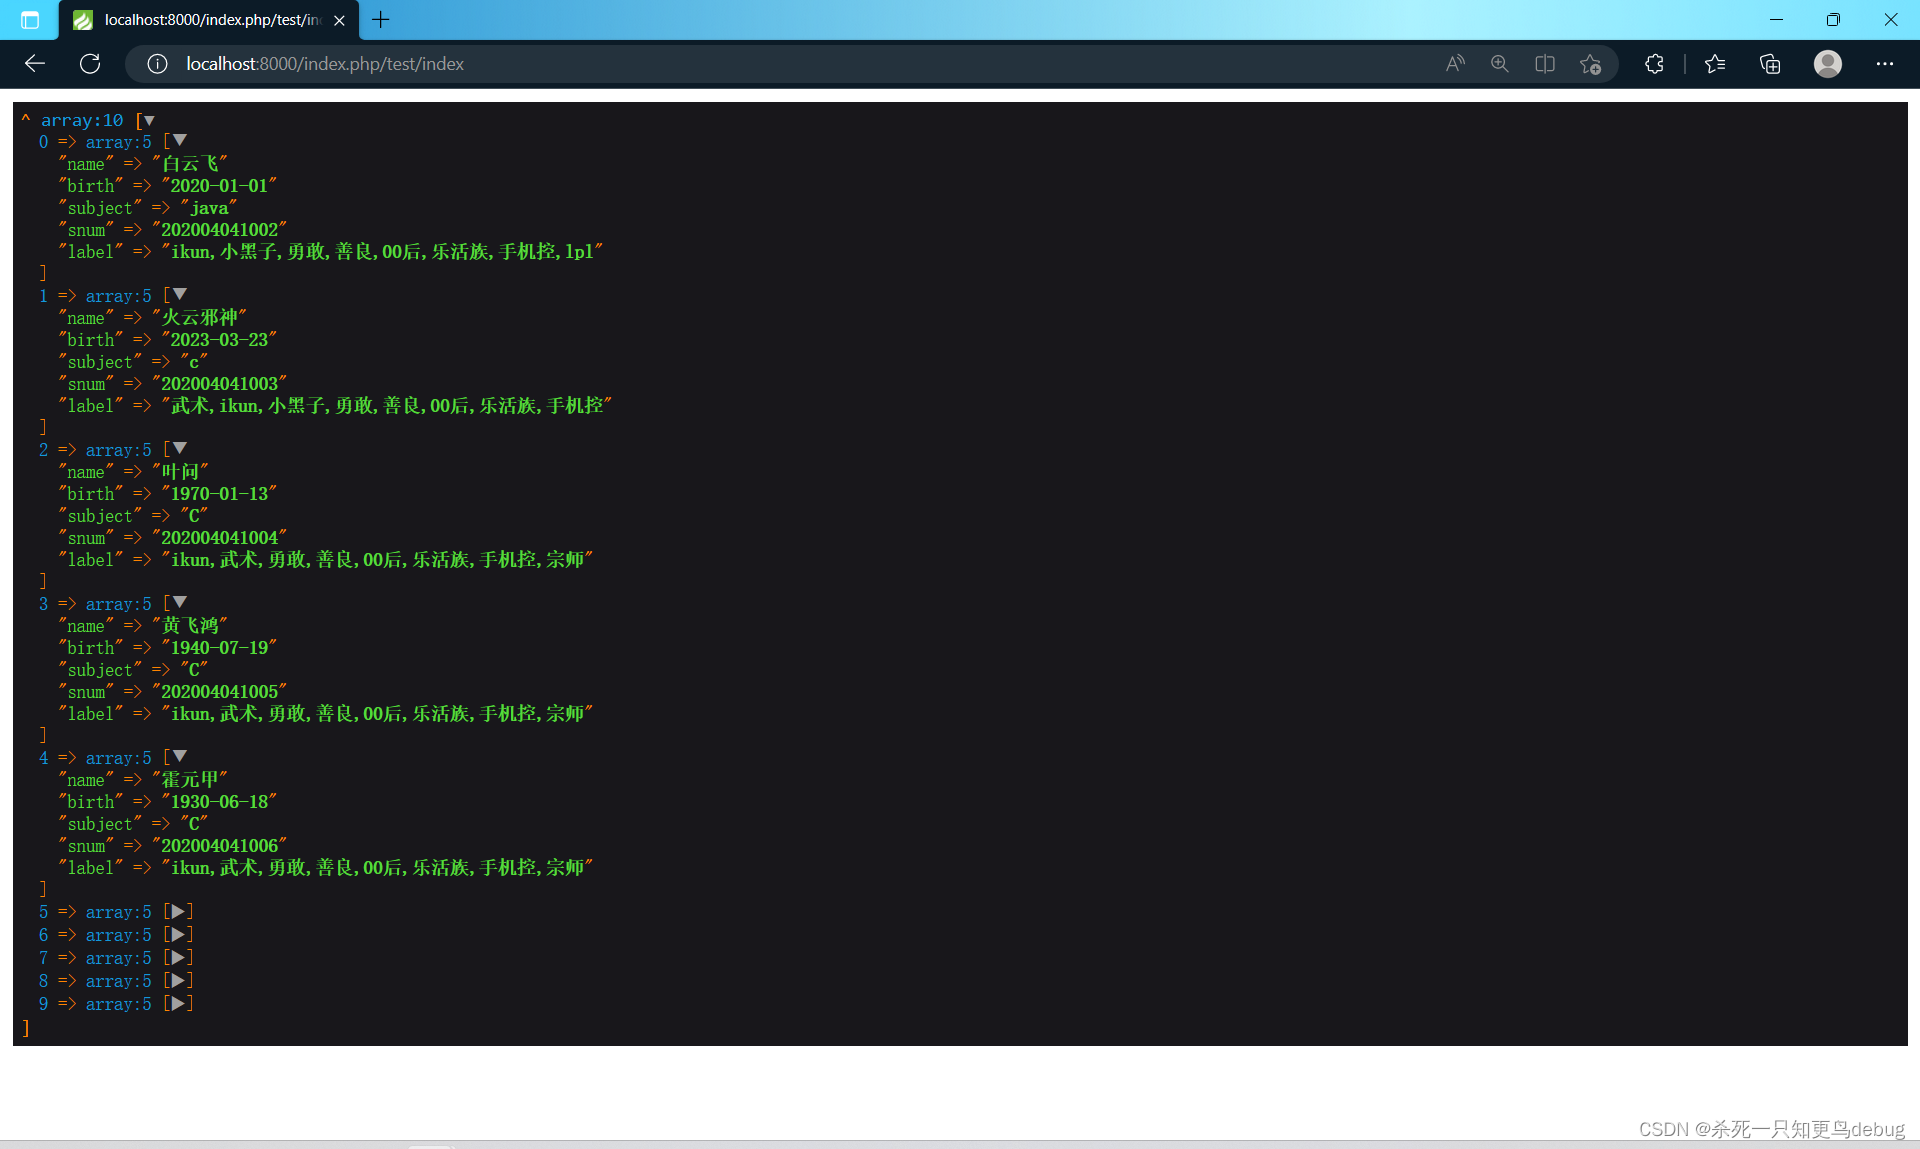Reload the current page
1920x1149 pixels.
[90, 63]
